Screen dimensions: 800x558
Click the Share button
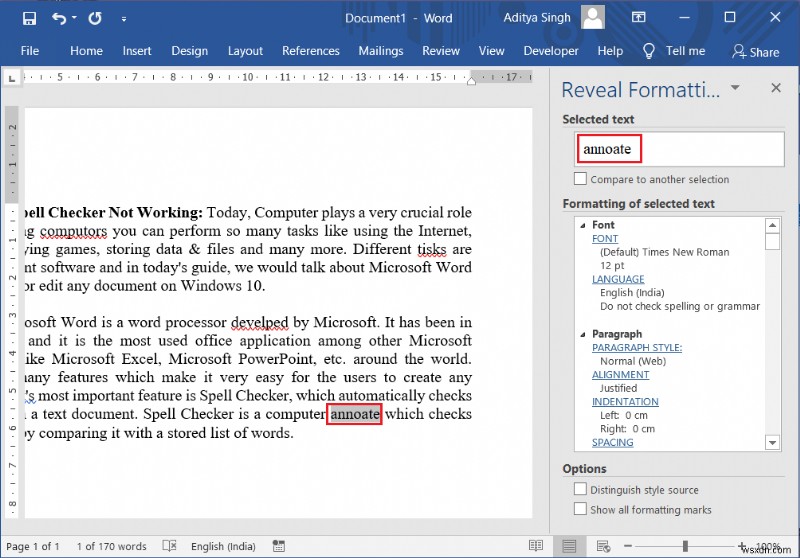(755, 51)
